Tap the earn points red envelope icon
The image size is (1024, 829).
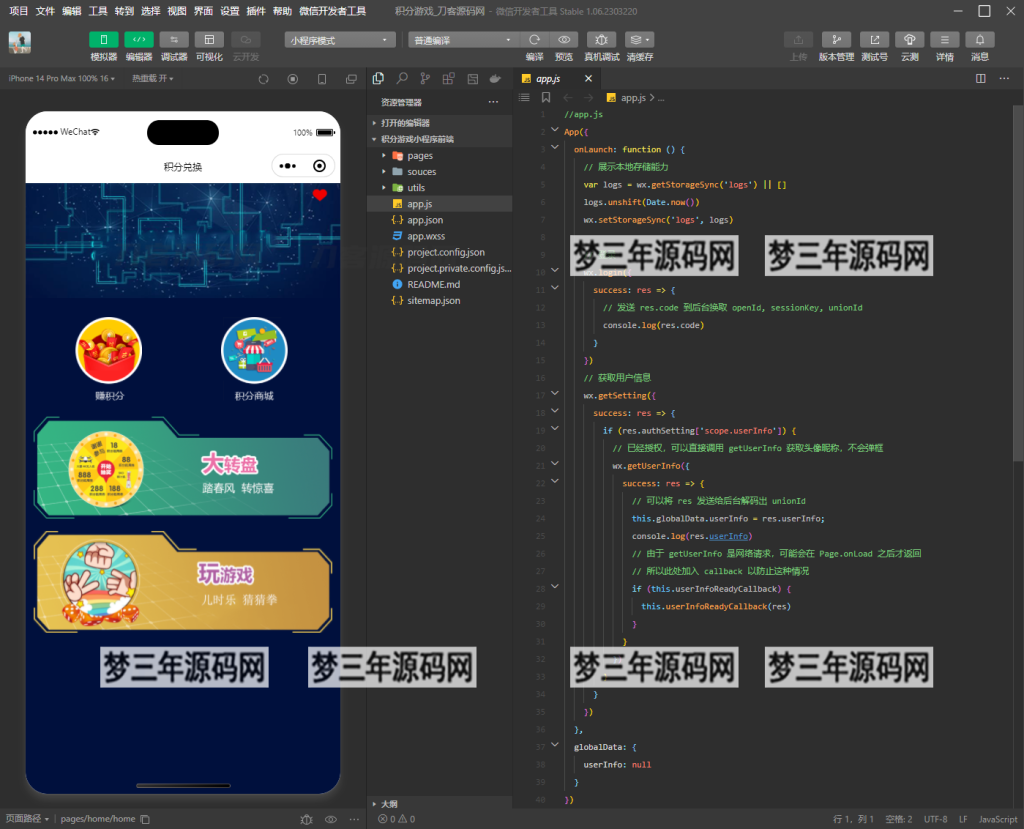[108, 350]
